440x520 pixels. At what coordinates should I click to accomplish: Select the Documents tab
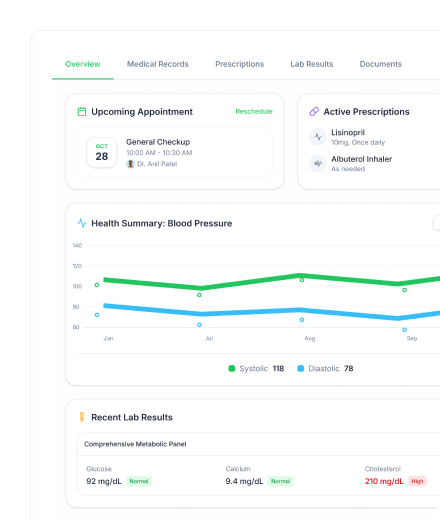coord(381,64)
